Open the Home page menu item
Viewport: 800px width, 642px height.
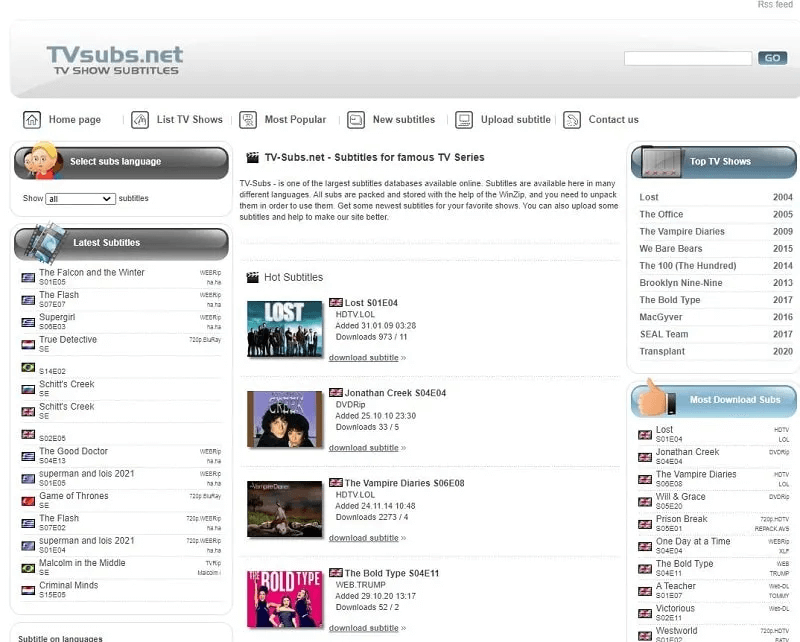pyautogui.click(x=74, y=119)
